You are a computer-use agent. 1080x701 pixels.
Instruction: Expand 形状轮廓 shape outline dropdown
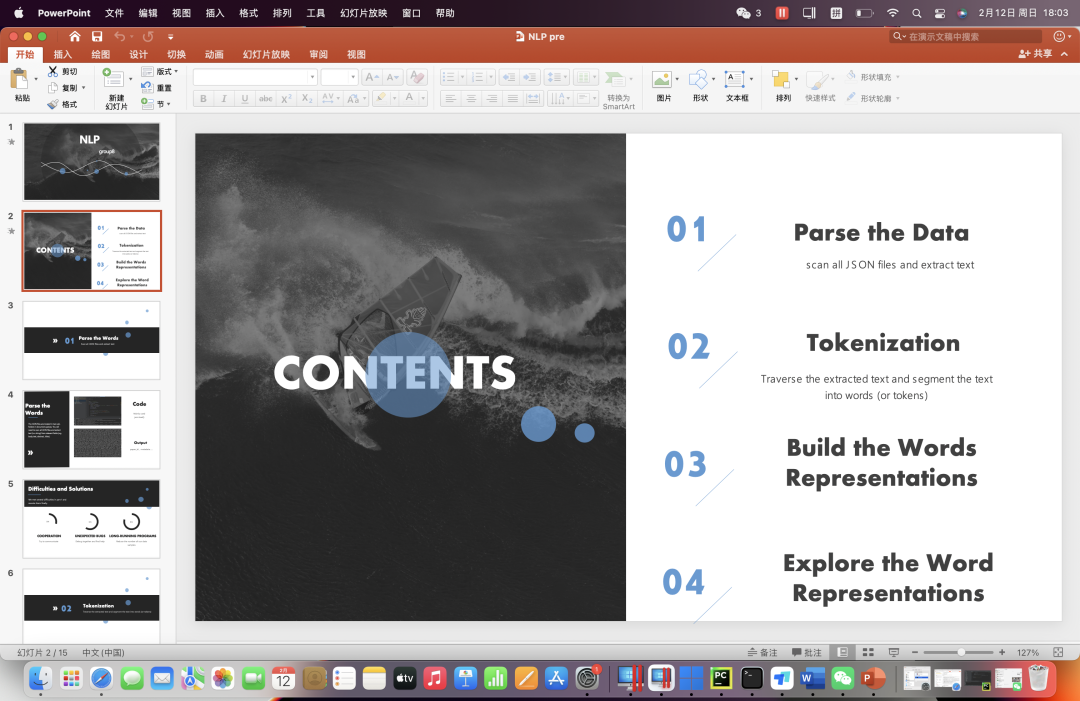(897, 98)
